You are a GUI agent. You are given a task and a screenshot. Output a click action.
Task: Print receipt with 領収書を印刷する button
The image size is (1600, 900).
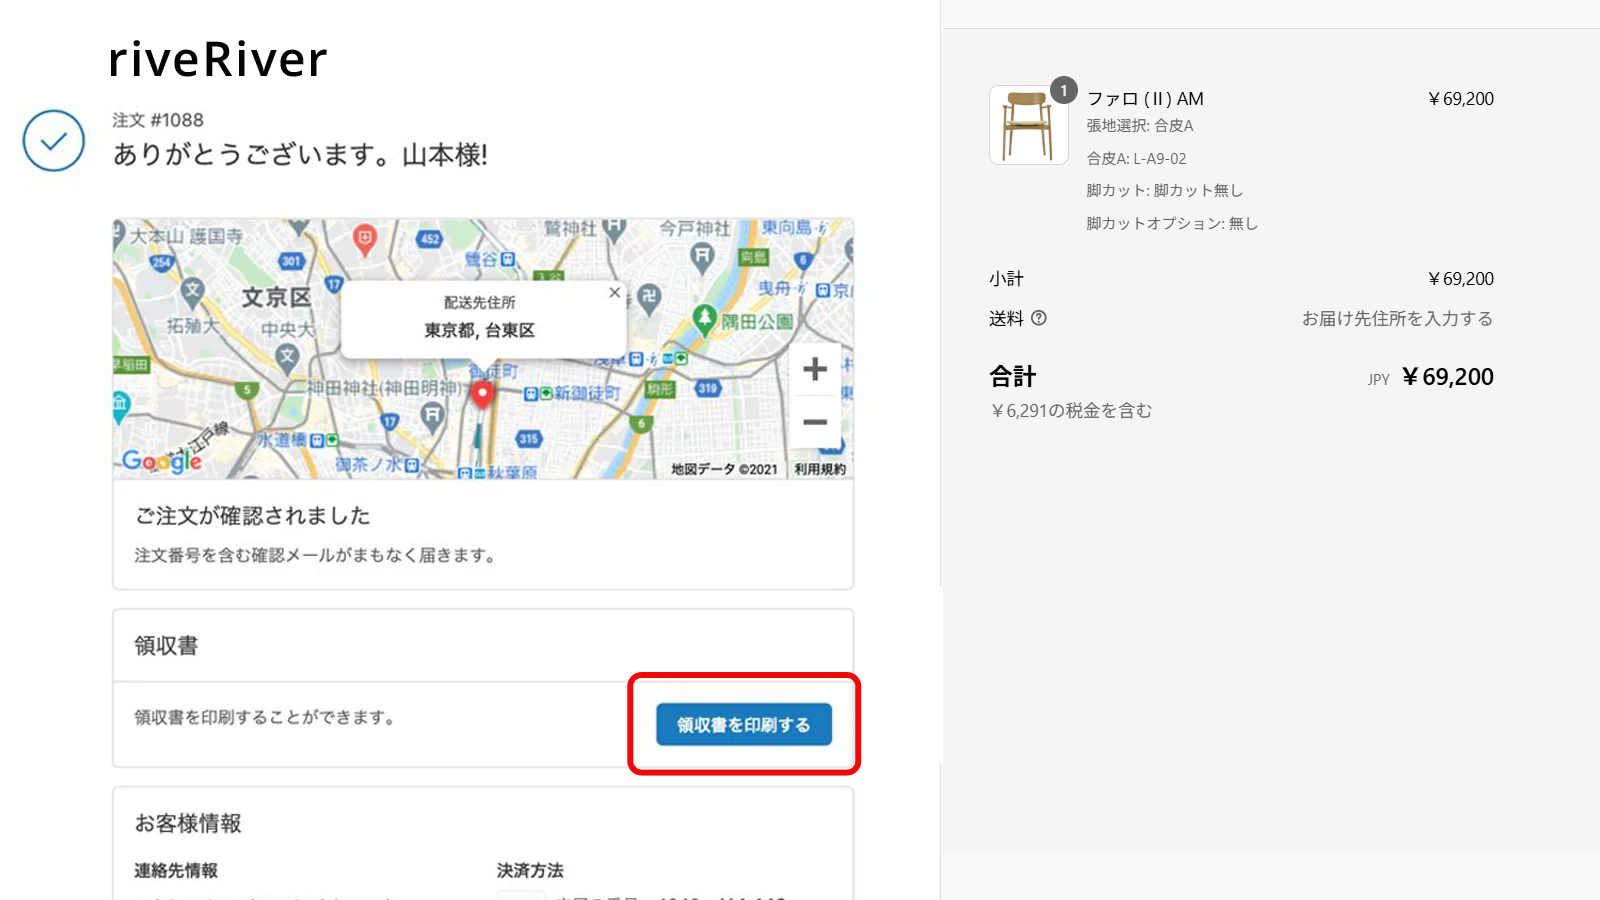pyautogui.click(x=743, y=725)
